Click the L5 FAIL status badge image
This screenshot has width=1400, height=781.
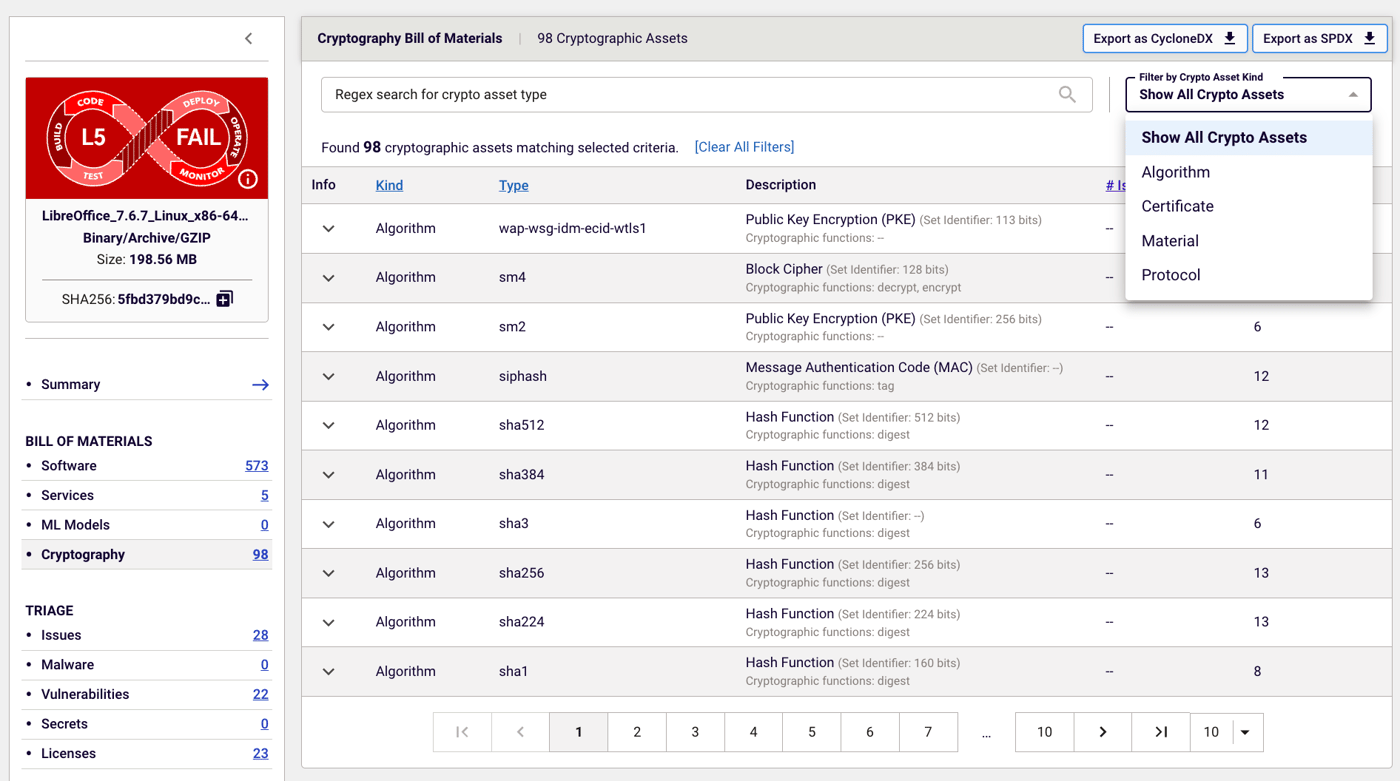[x=147, y=138]
